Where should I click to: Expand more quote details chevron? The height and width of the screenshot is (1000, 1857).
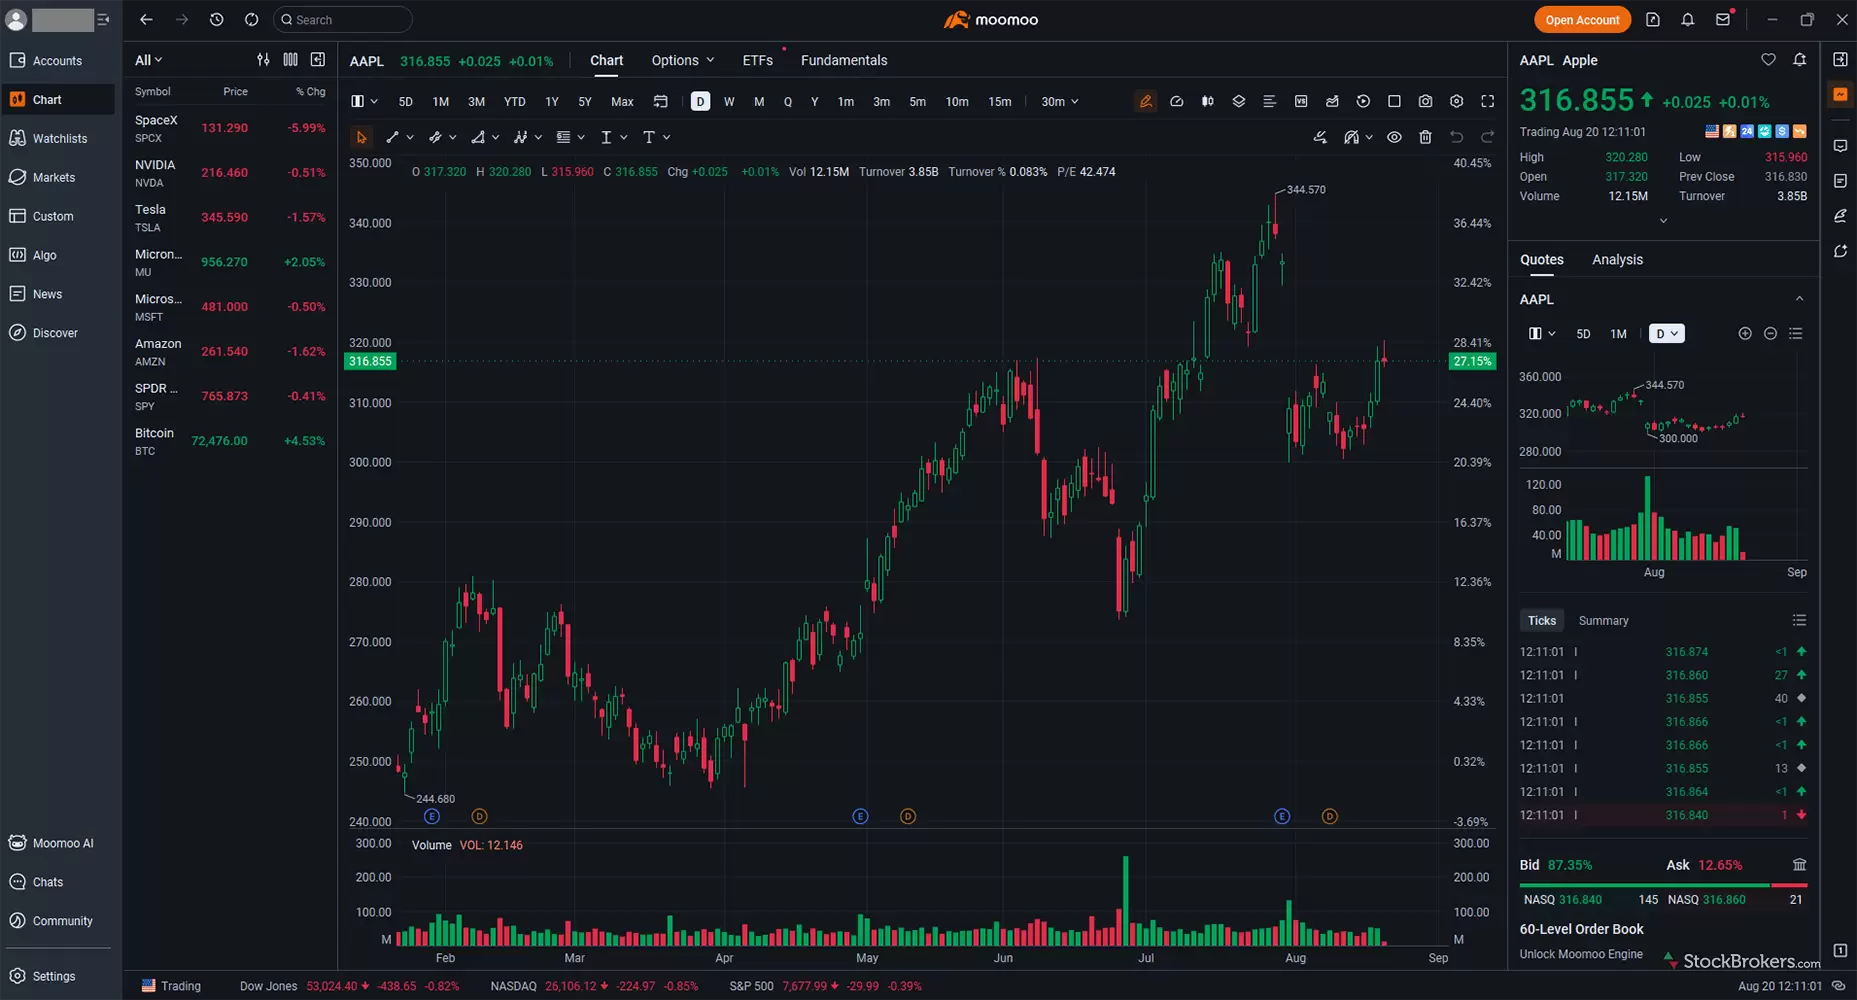click(1663, 221)
